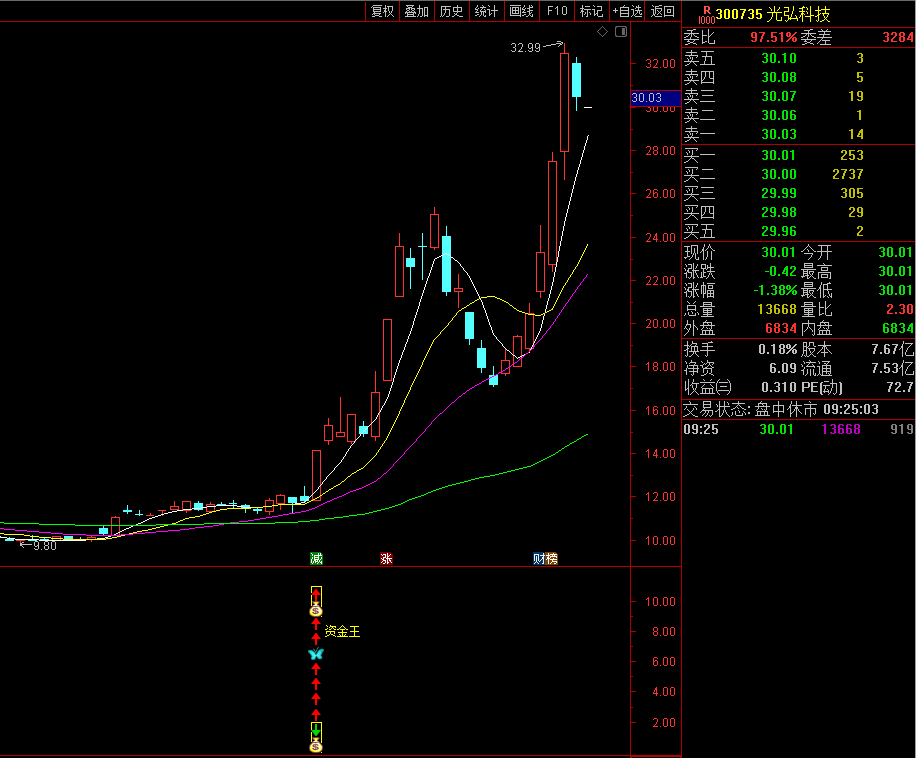This screenshot has width=916, height=758.
Task: Click the cyan butterfly signal icon
Action: coord(316,654)
